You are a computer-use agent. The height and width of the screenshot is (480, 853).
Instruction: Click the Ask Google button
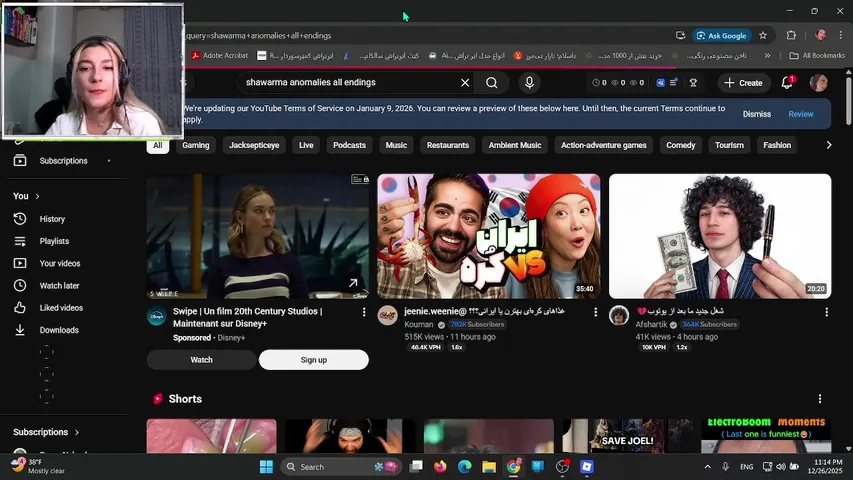[722, 35]
